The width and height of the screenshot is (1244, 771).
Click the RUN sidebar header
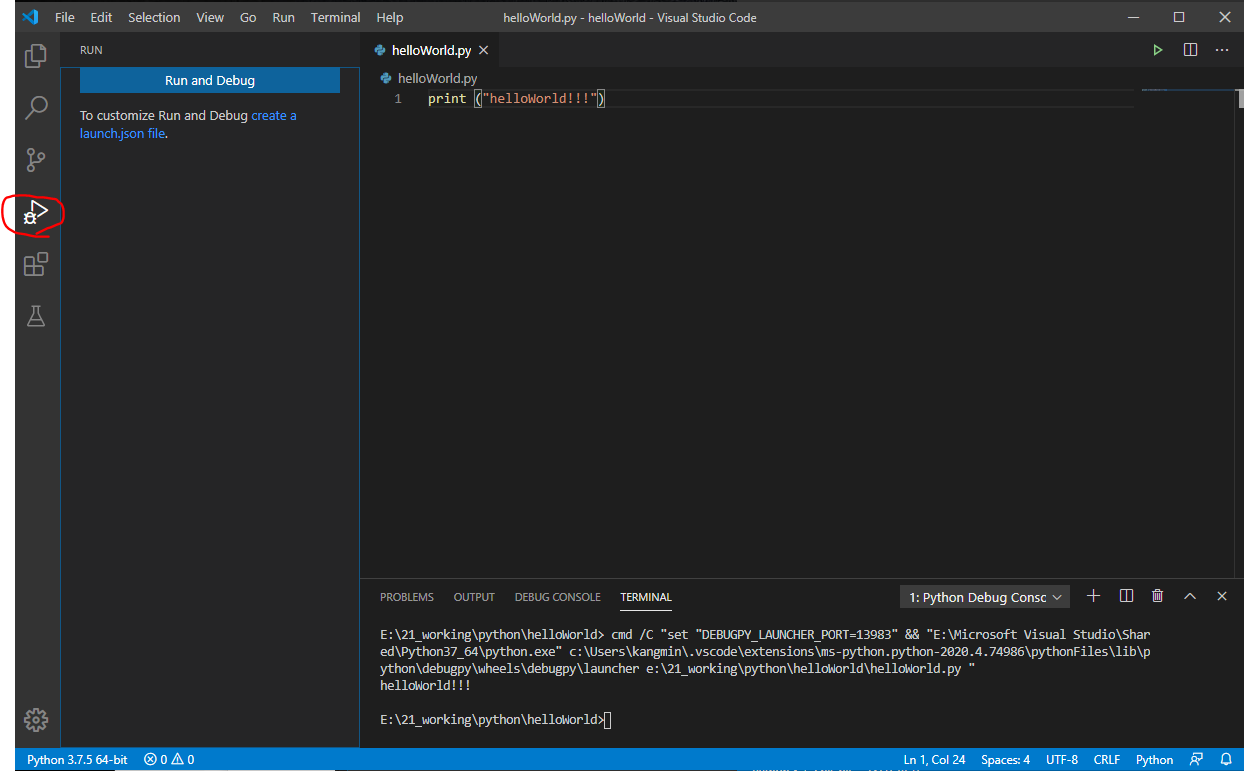point(91,50)
